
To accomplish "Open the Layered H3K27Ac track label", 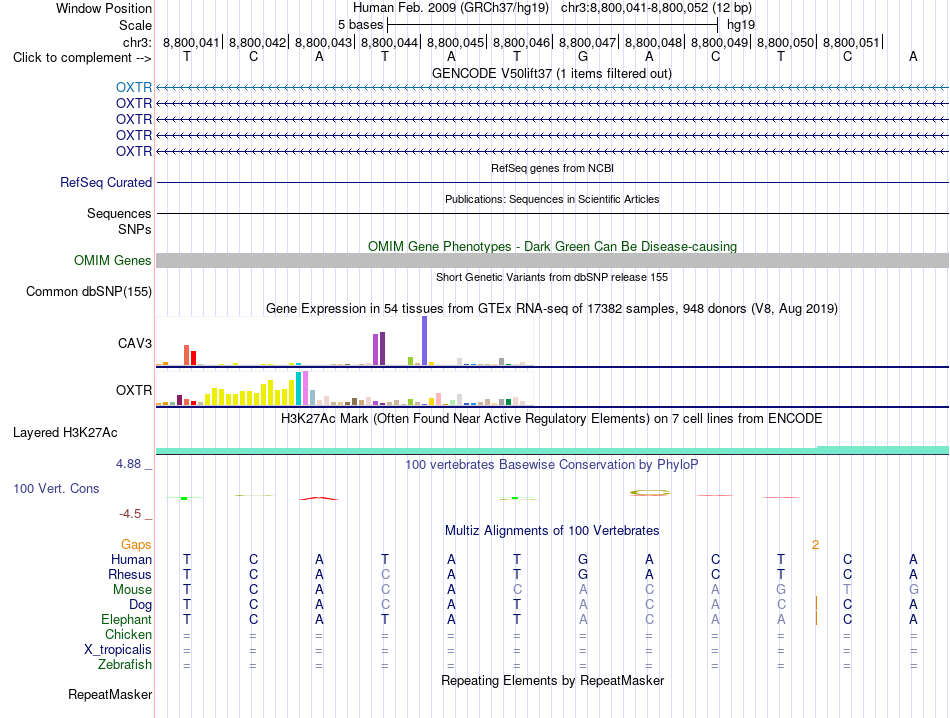I will (65, 433).
